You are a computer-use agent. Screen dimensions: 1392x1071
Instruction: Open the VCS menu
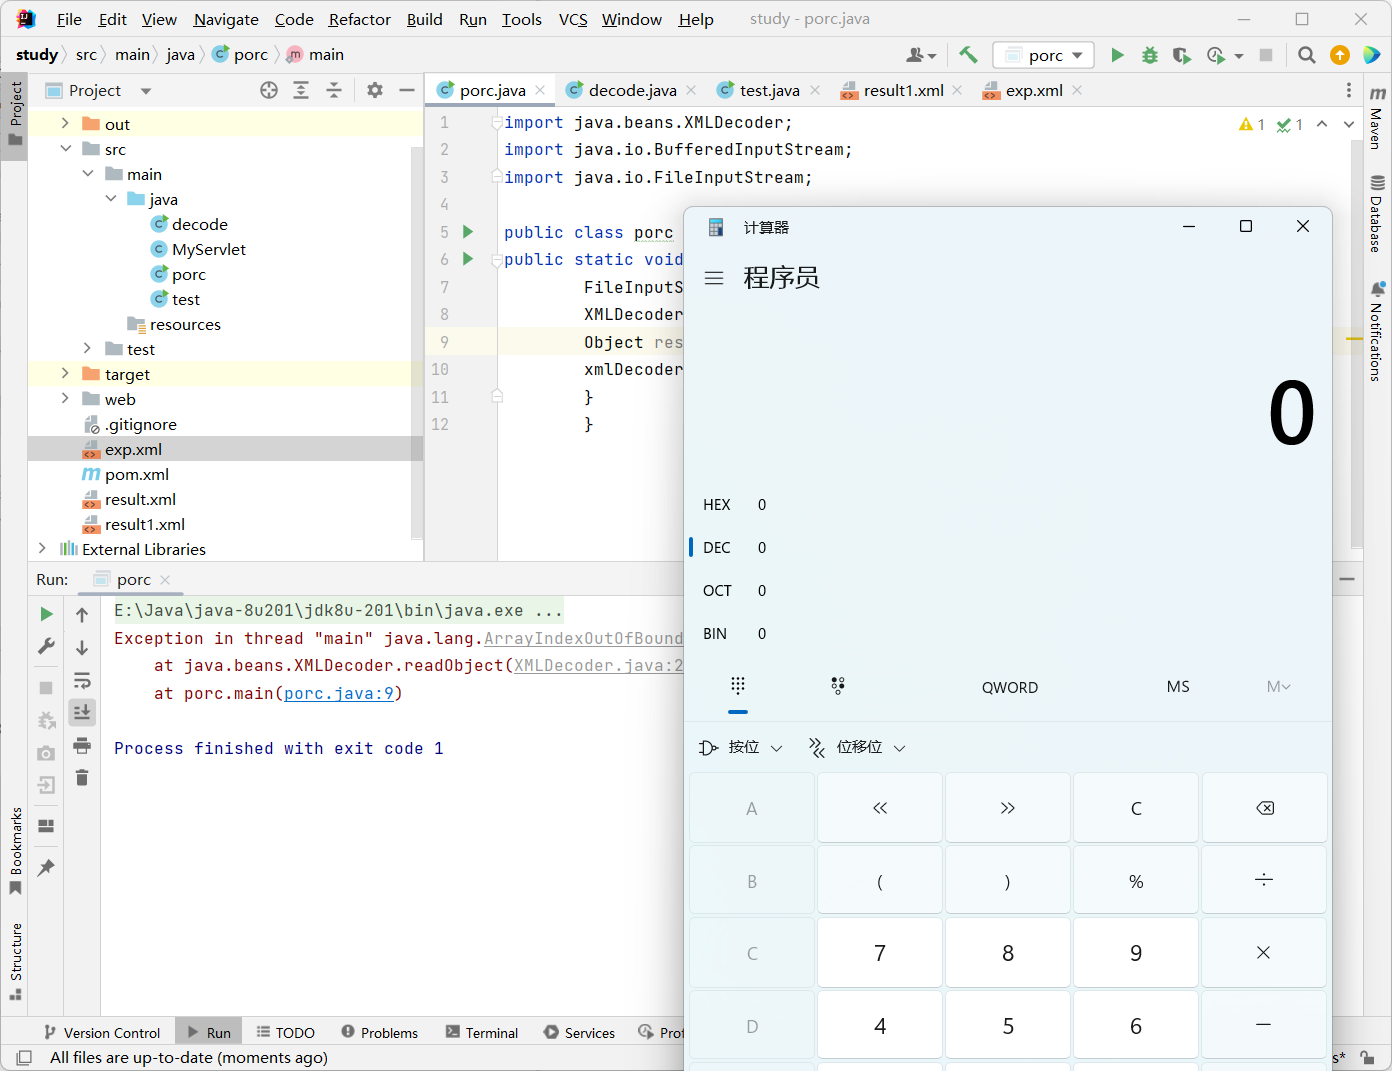click(573, 19)
